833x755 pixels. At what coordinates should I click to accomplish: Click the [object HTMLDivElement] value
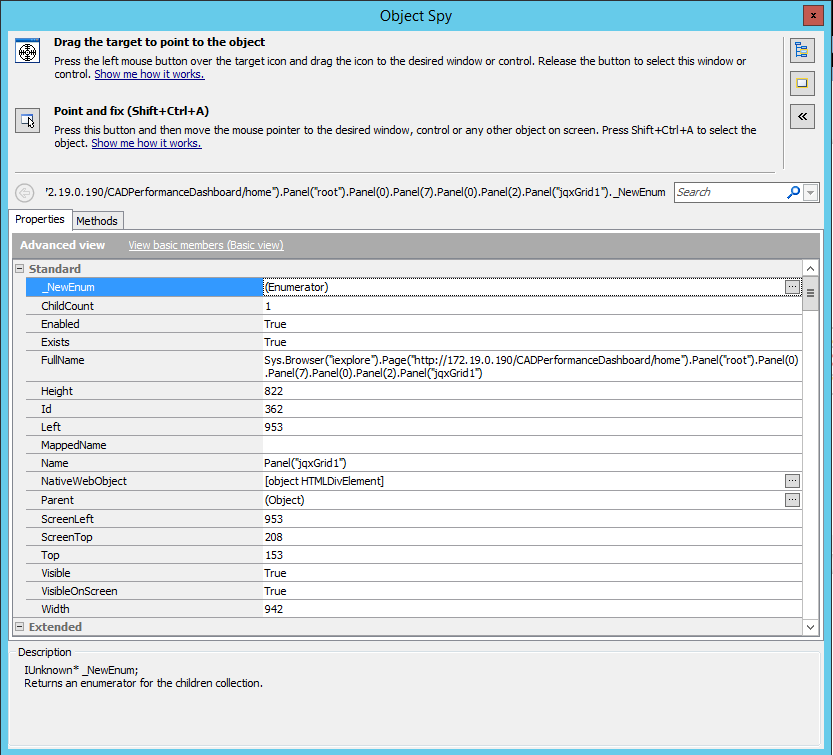click(324, 481)
